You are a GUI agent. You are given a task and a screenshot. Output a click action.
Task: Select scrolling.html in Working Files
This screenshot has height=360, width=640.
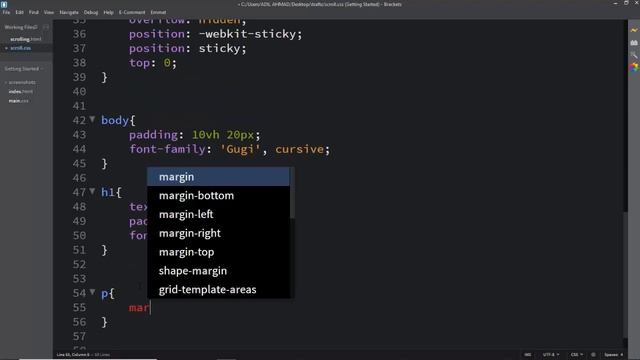point(26,39)
